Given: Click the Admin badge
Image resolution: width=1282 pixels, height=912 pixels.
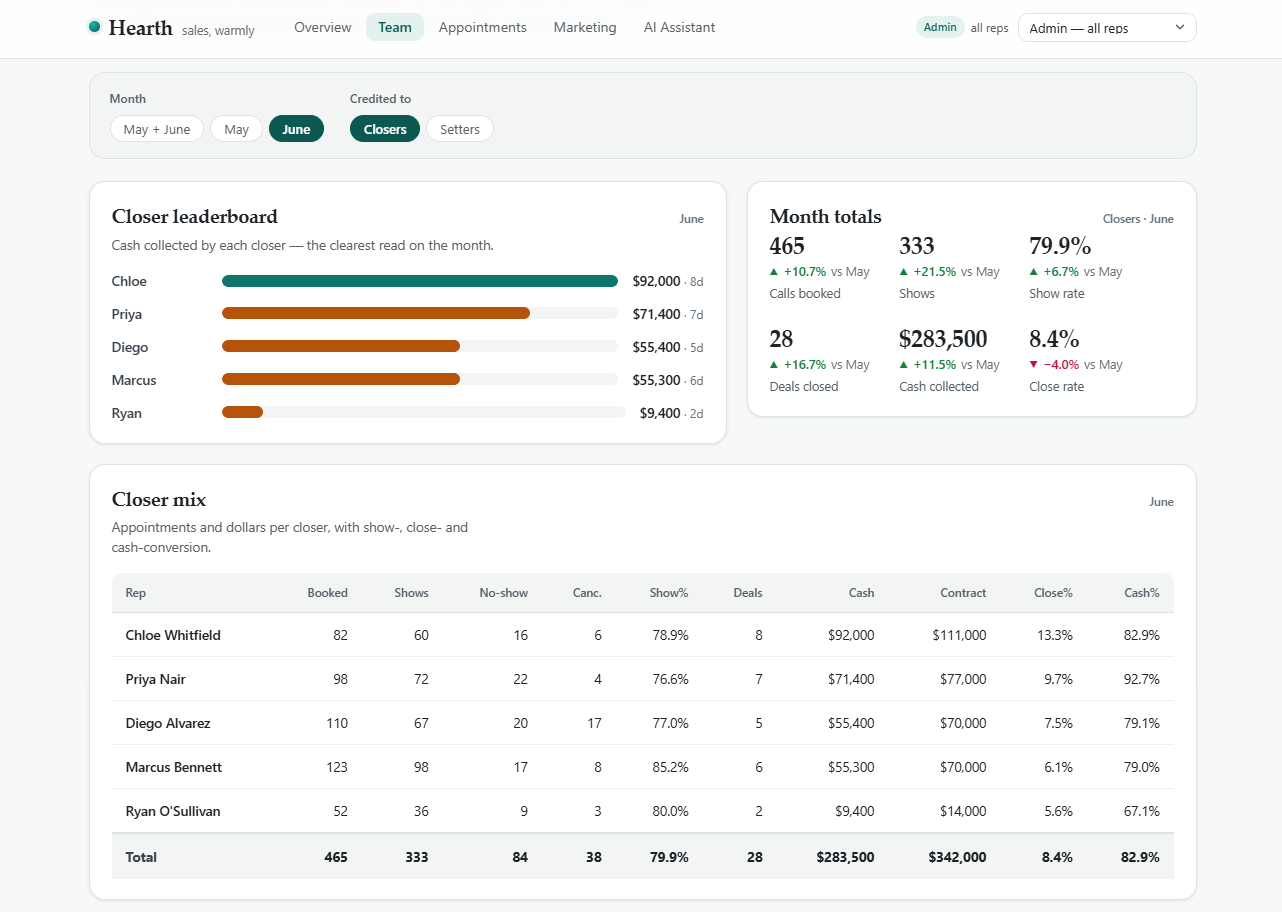Looking at the screenshot, I should 940,27.
